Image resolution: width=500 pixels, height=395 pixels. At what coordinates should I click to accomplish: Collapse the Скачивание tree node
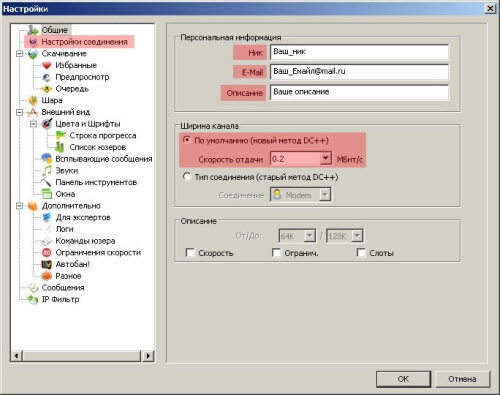click(19, 53)
